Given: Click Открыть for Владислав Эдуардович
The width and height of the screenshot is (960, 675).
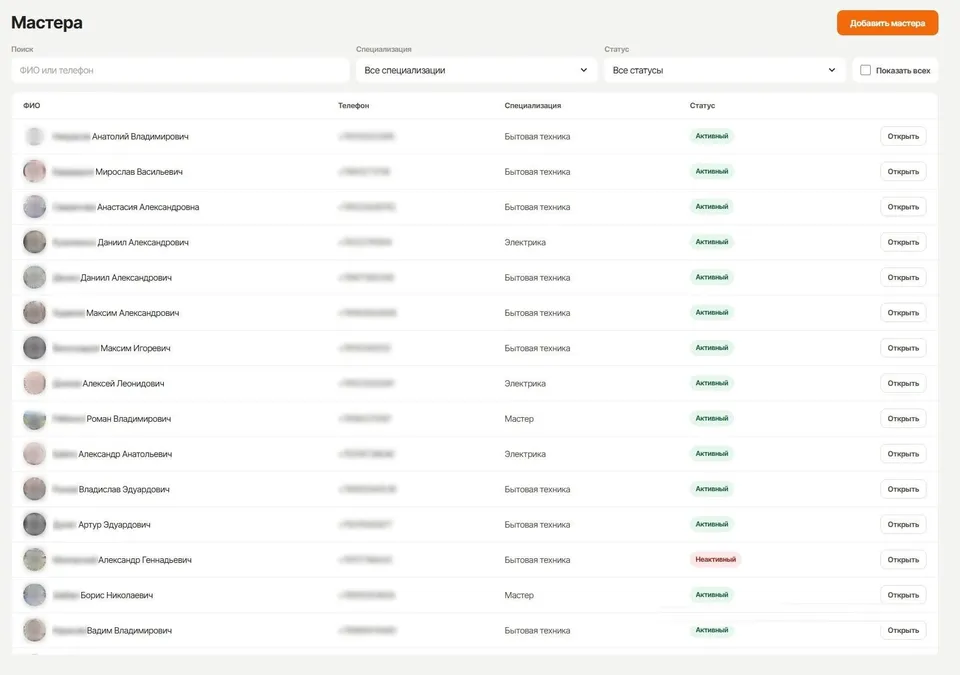Looking at the screenshot, I should (x=903, y=489).
